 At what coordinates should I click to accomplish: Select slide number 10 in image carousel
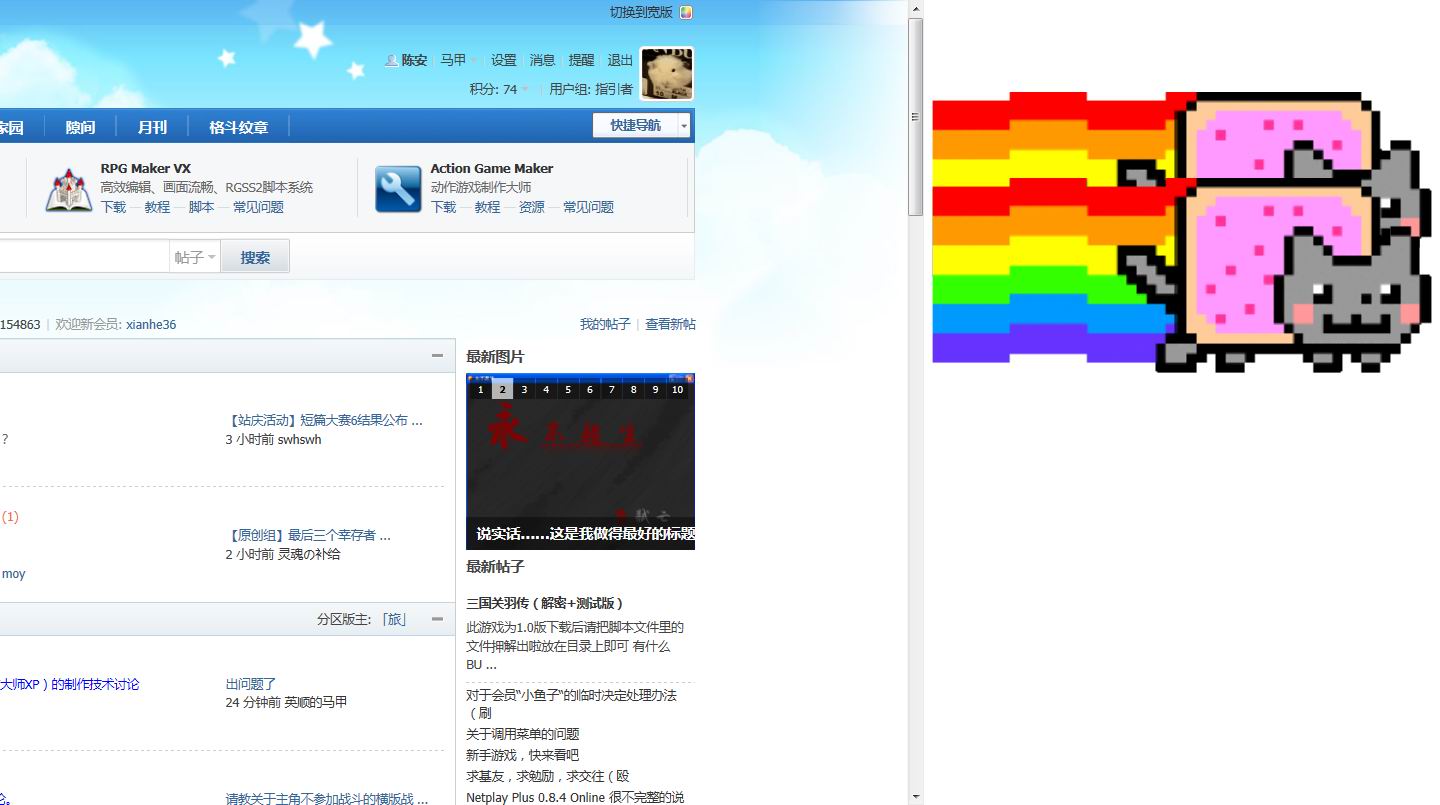(x=677, y=389)
